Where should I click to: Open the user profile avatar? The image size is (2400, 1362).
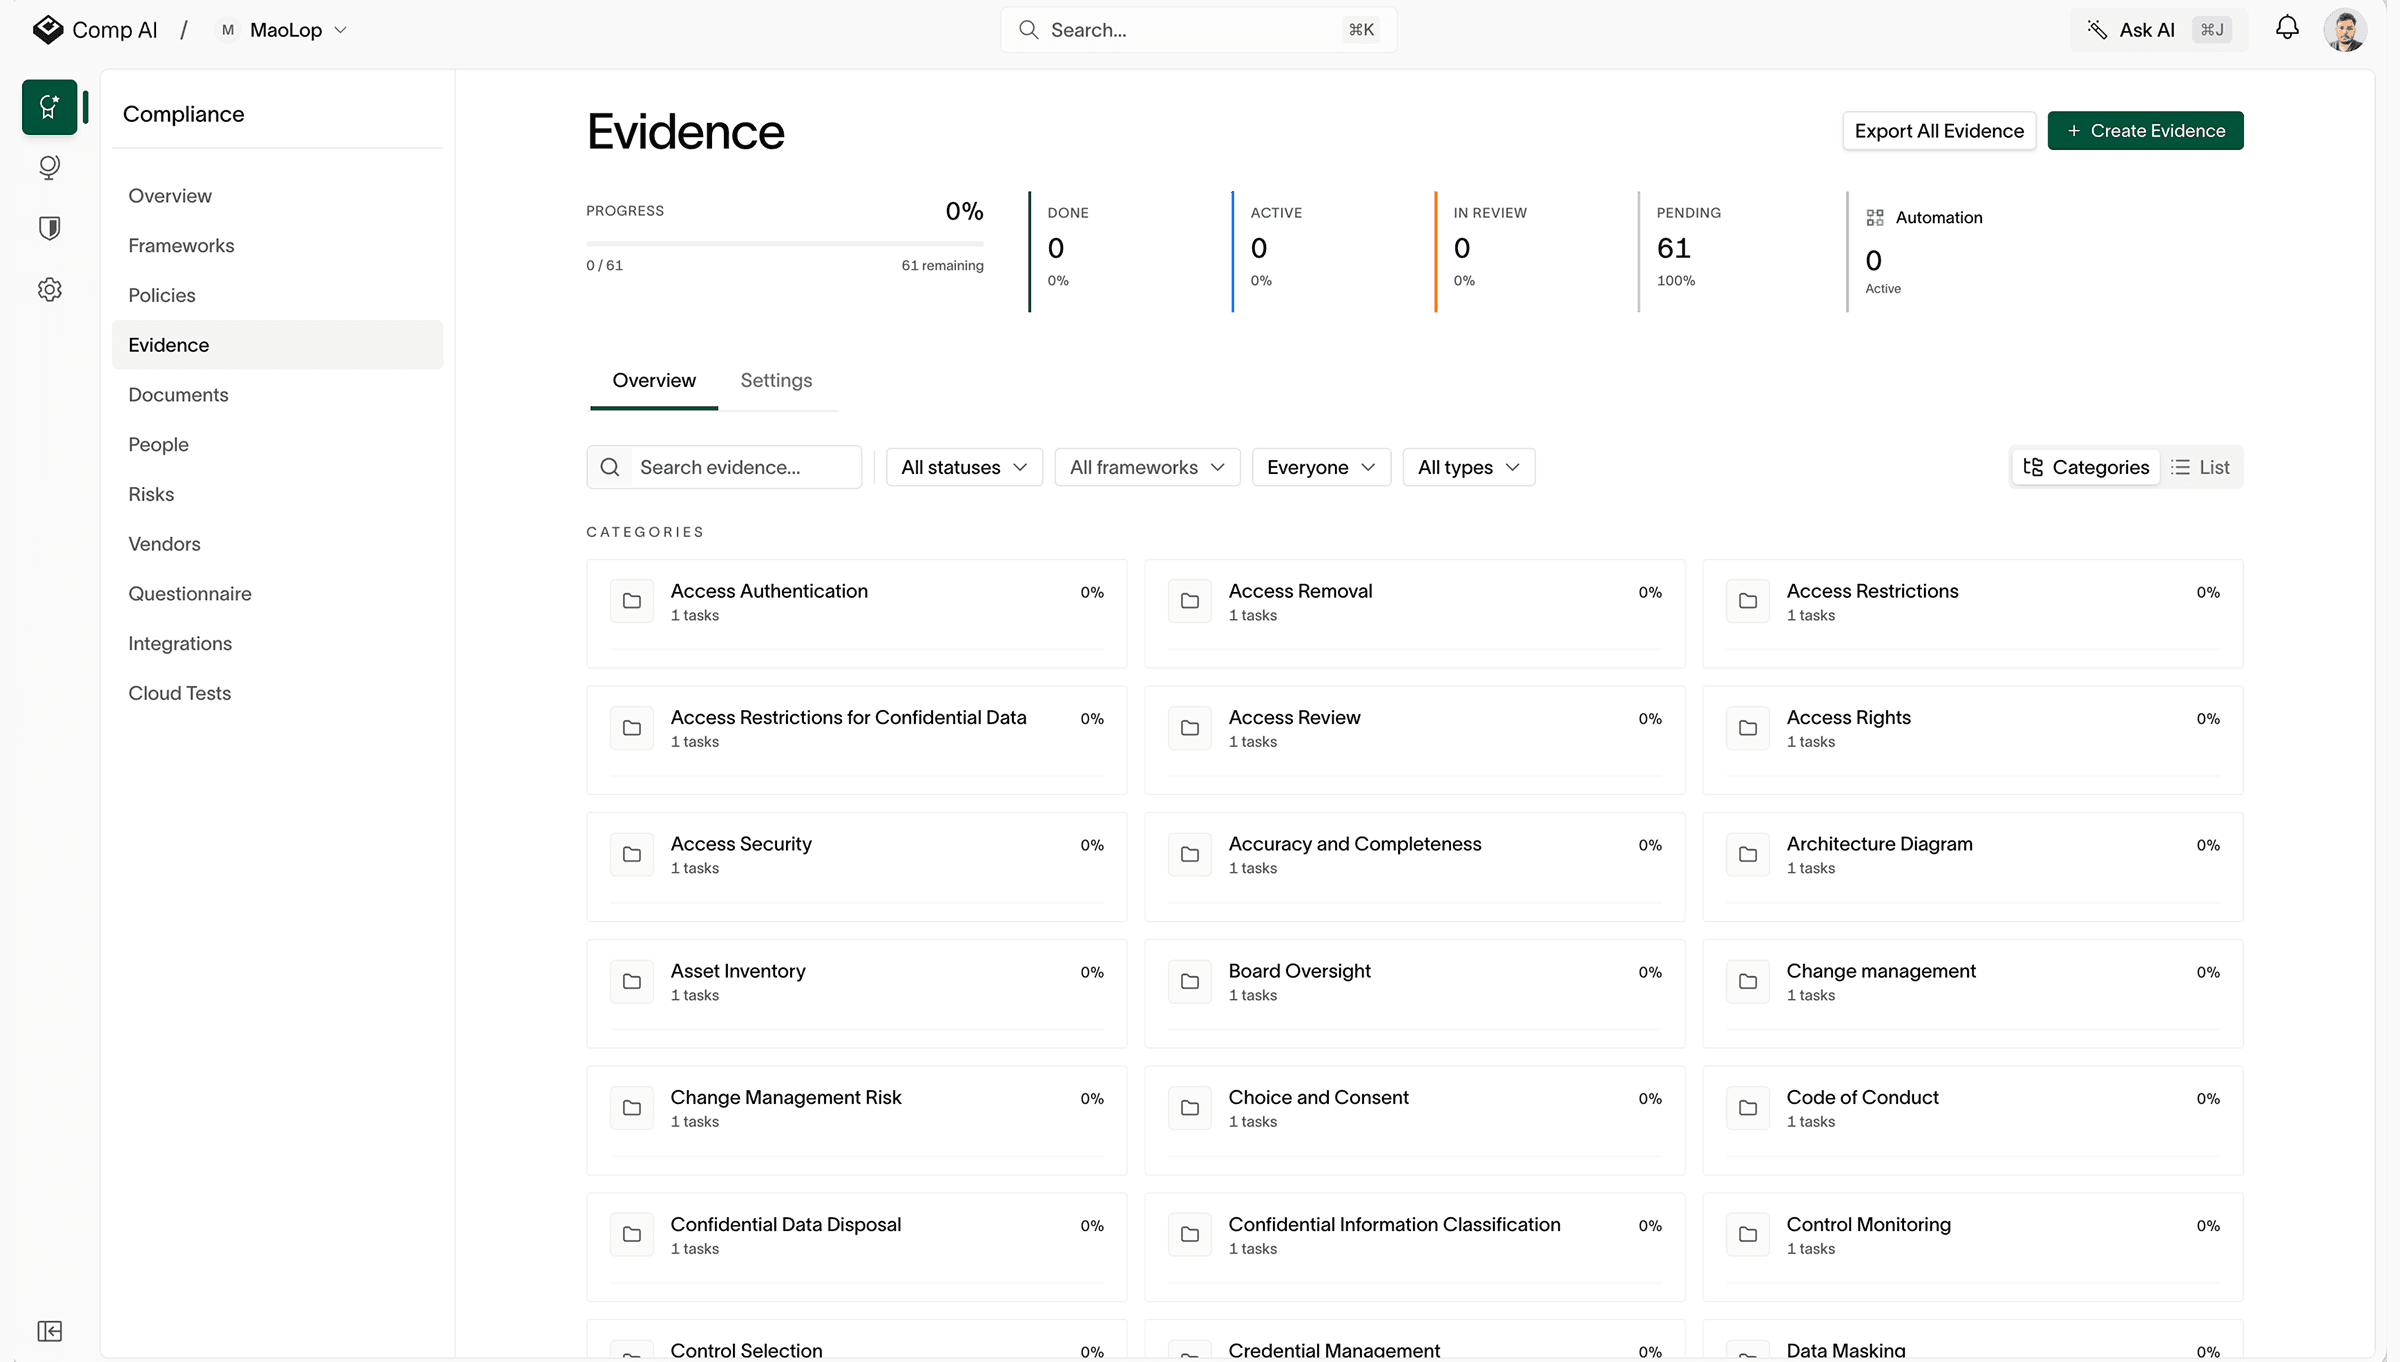click(2345, 30)
